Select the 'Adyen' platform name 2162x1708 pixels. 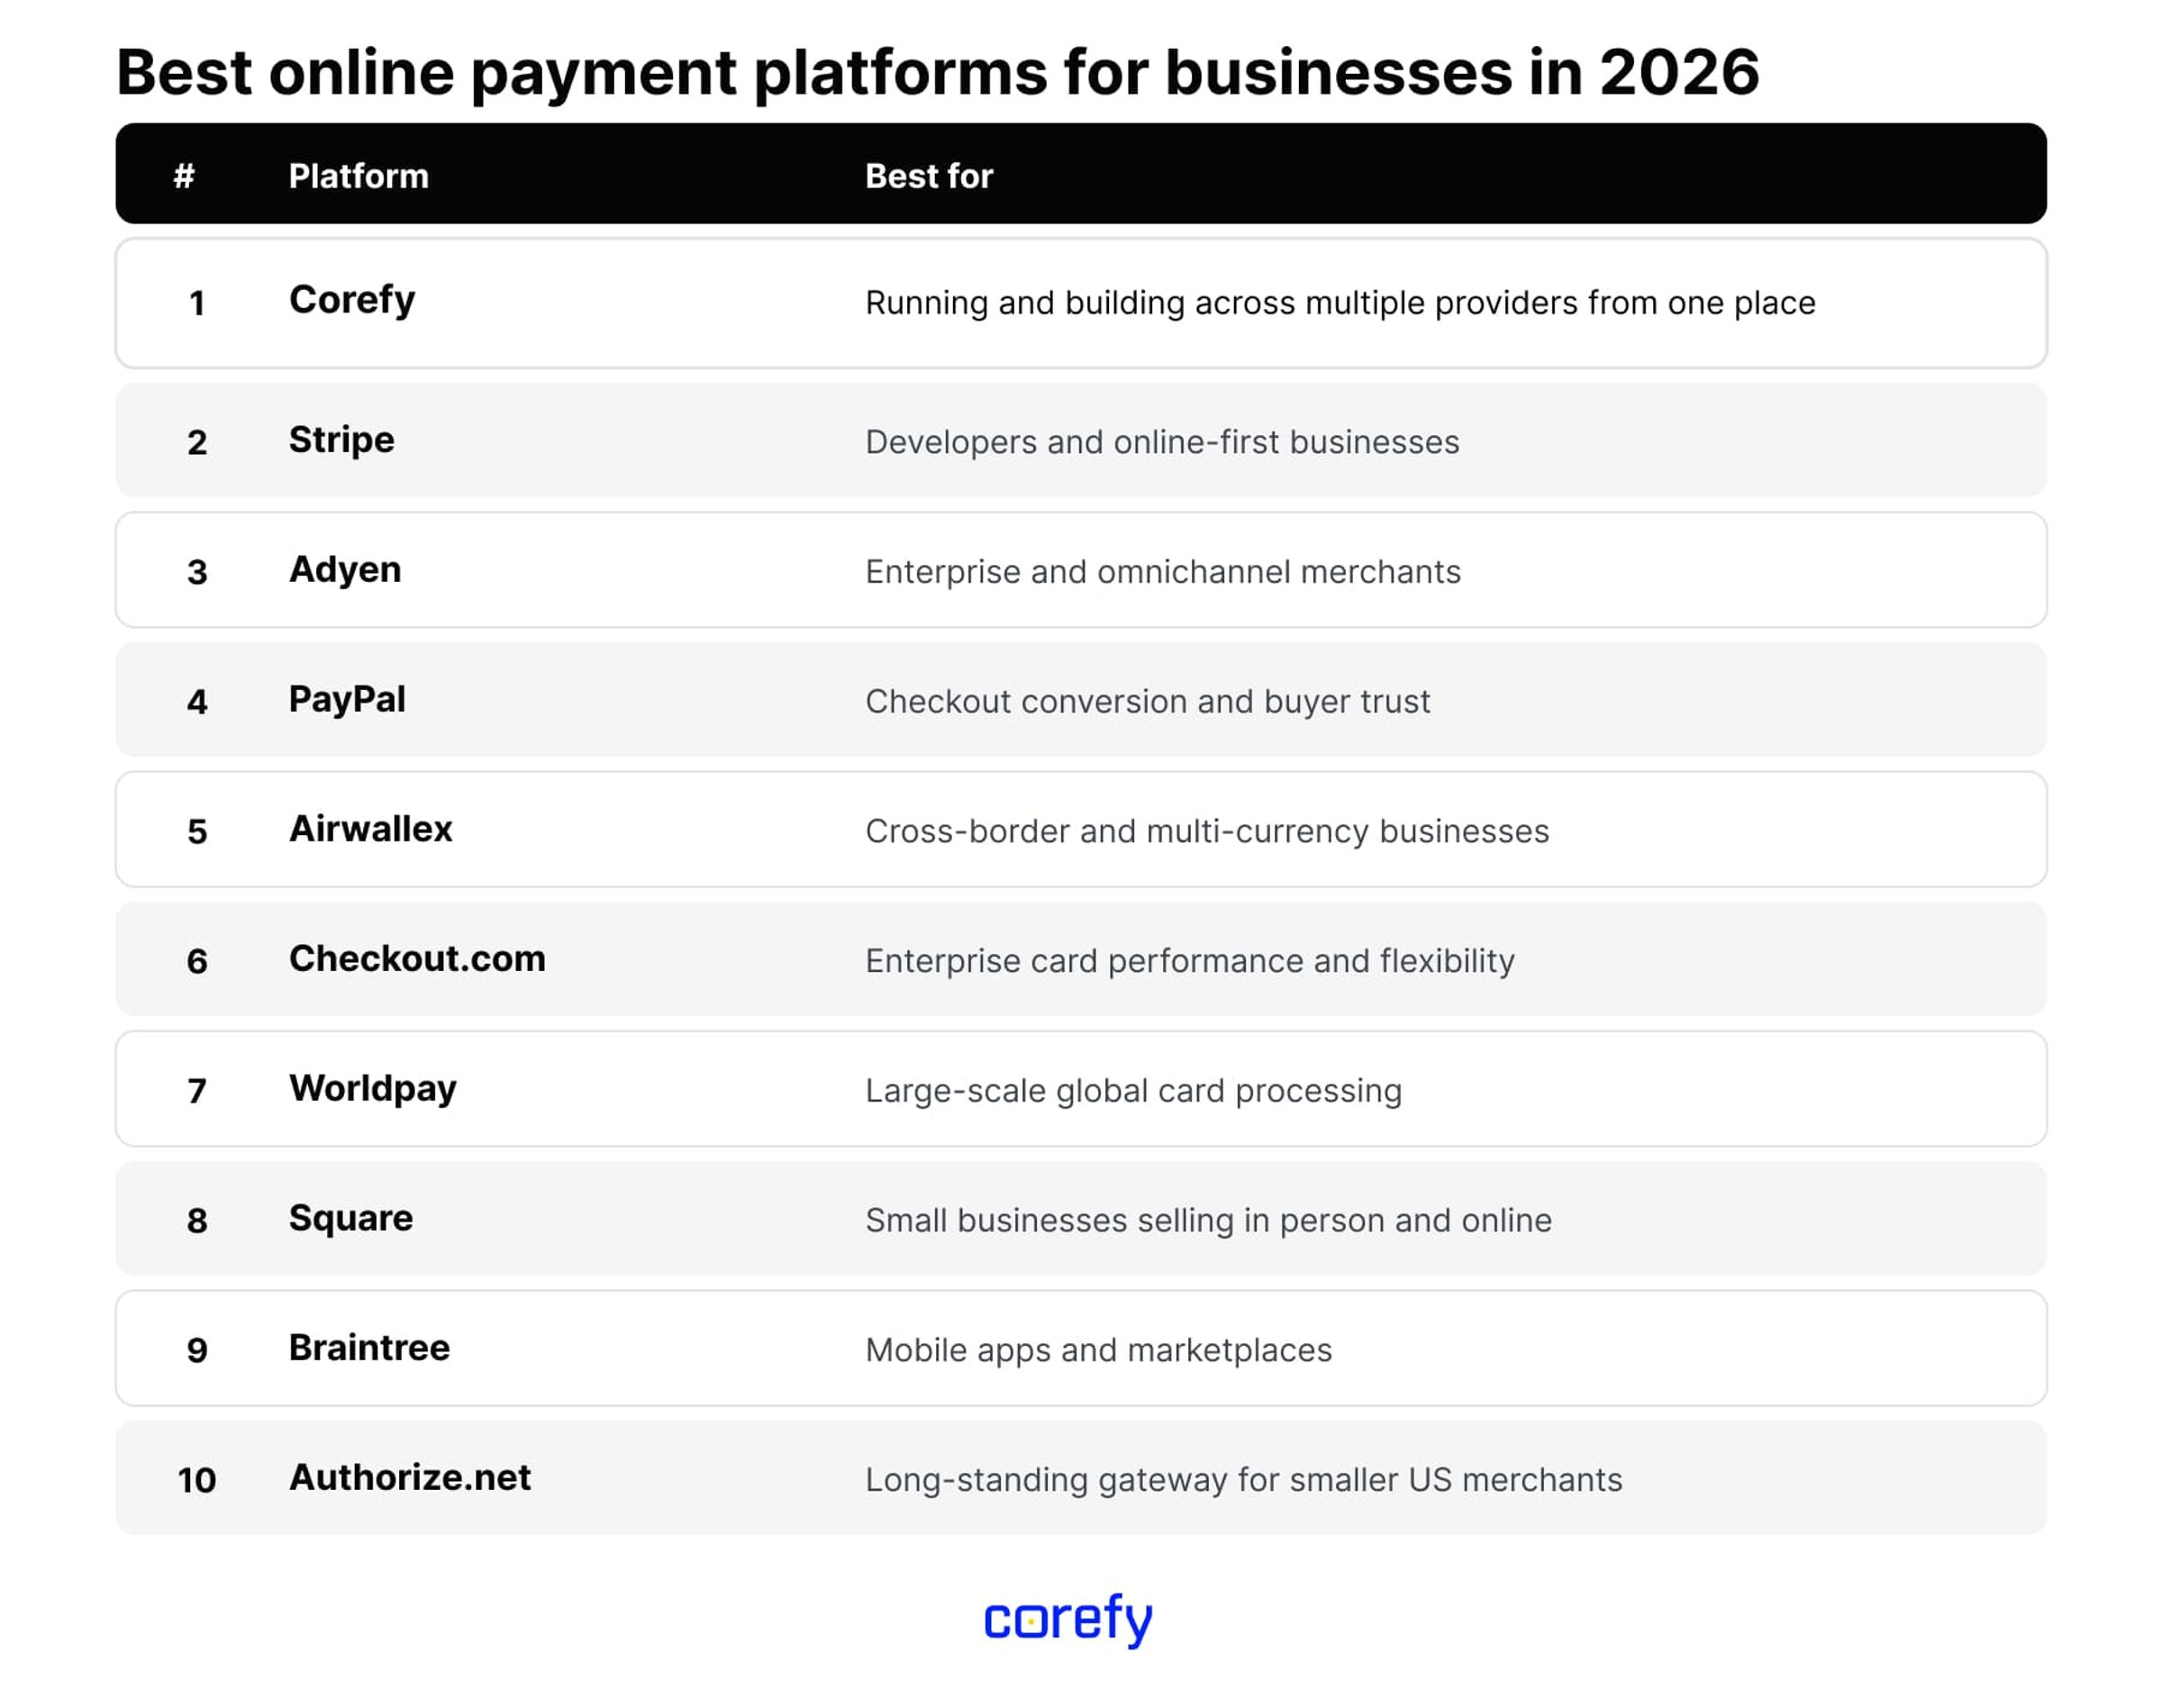345,570
